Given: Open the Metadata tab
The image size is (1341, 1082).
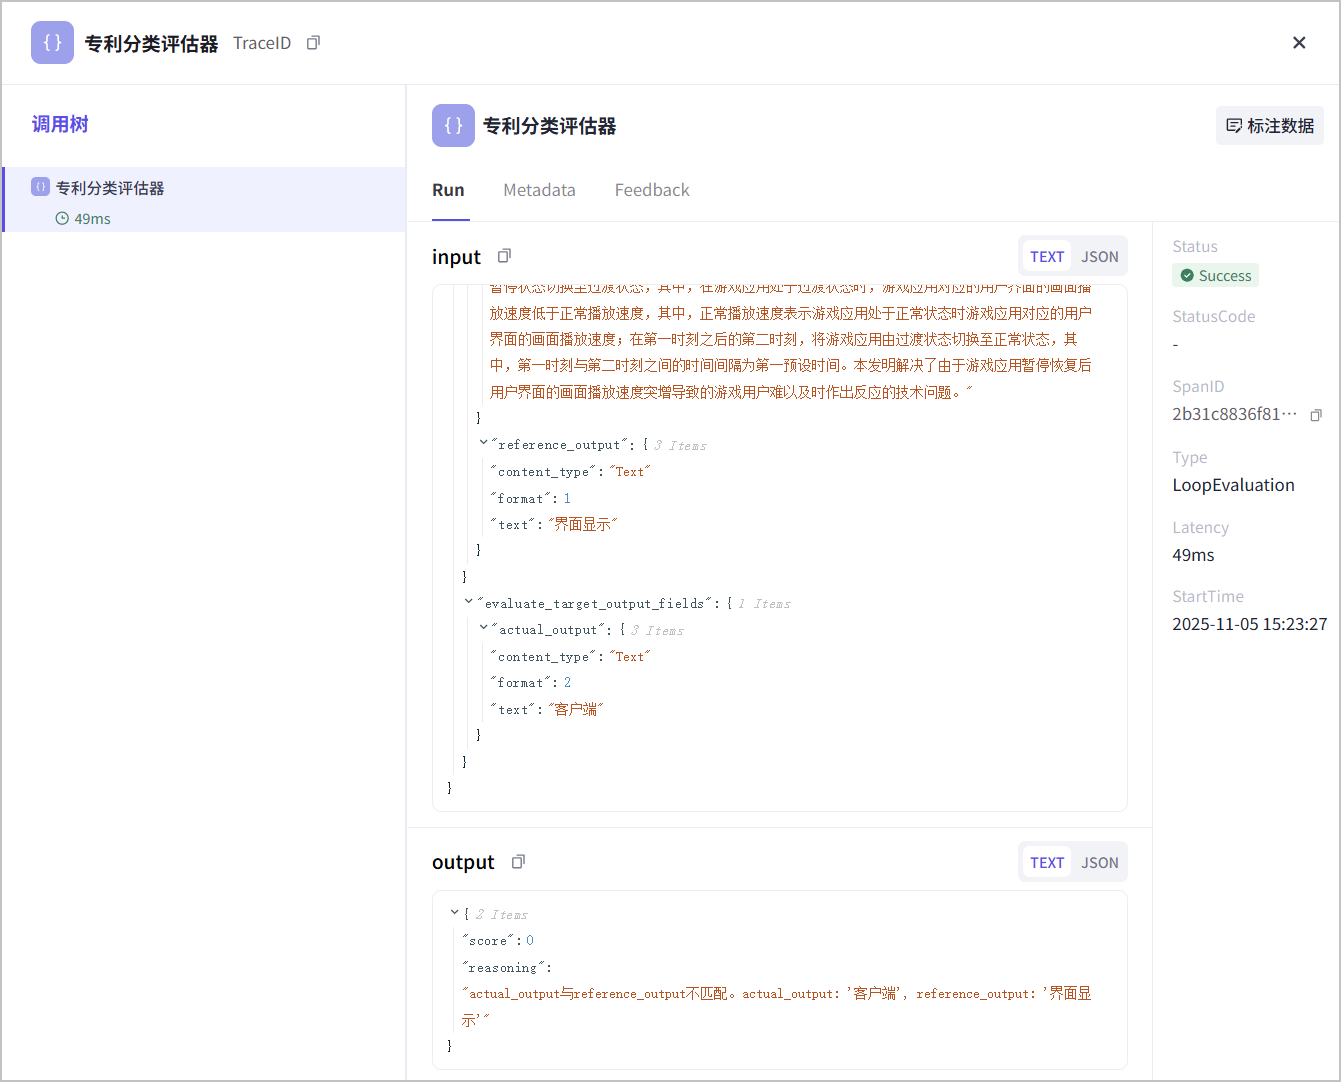Looking at the screenshot, I should point(539,190).
